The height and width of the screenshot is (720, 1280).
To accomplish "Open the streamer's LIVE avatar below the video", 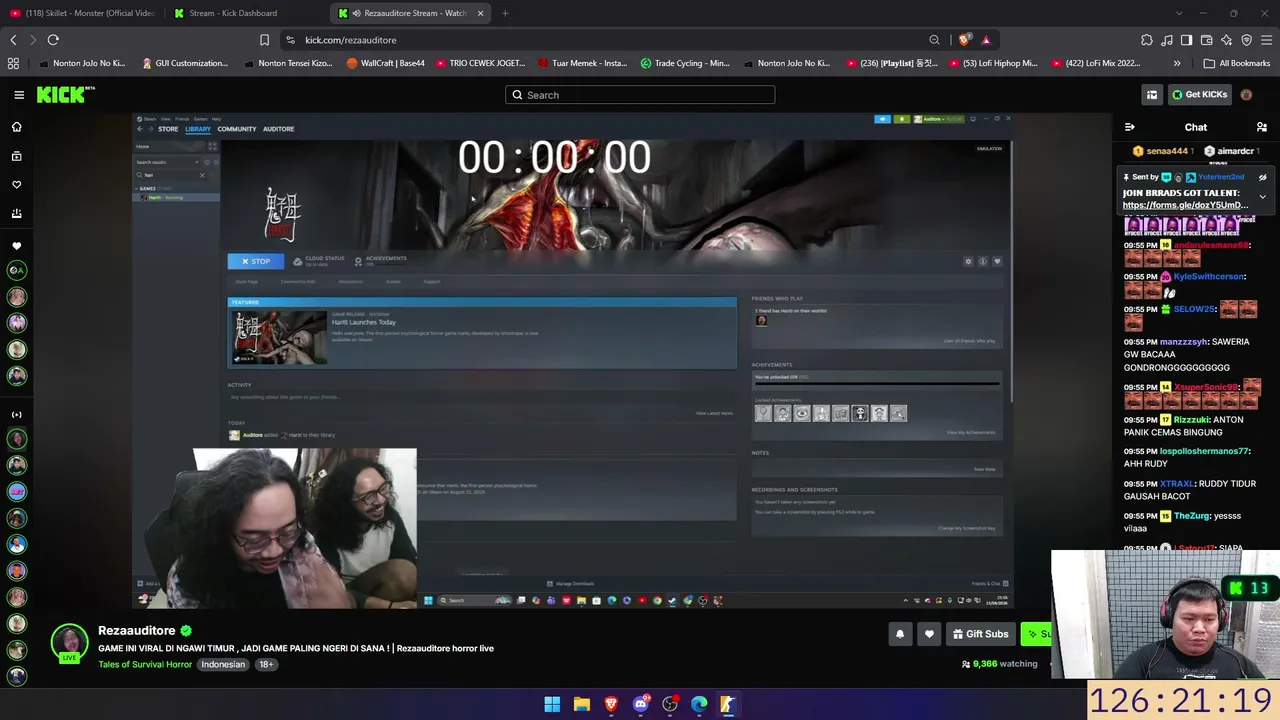I will pos(69,643).
